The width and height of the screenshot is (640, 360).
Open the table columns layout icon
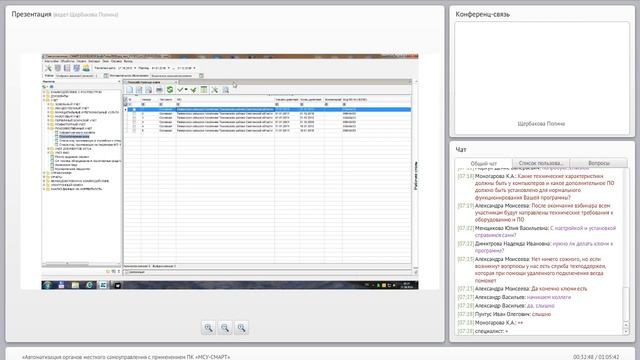204,90
